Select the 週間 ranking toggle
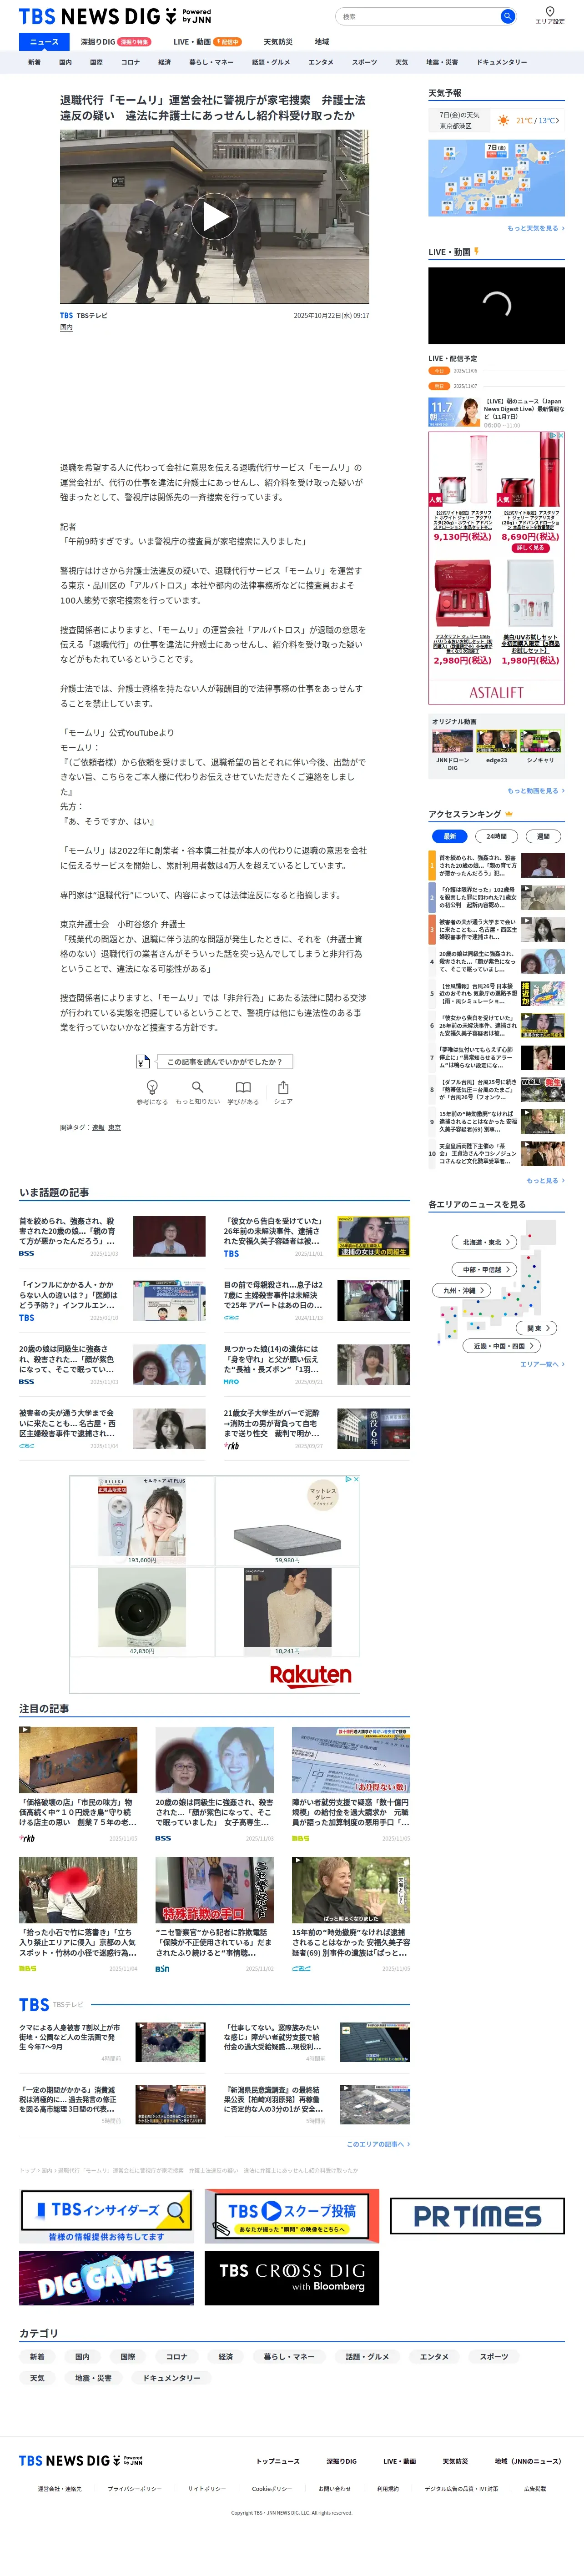 543,836
